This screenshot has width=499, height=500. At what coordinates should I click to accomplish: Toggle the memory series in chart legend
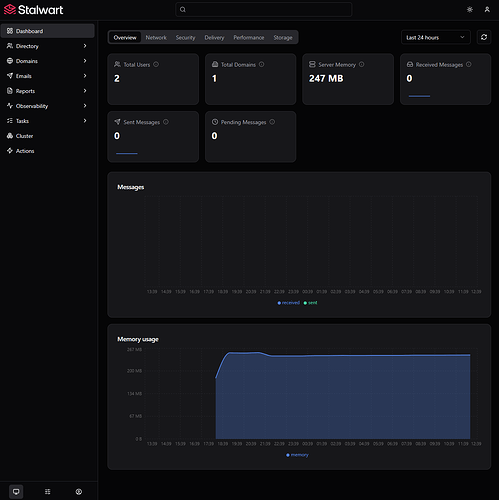click(297, 455)
